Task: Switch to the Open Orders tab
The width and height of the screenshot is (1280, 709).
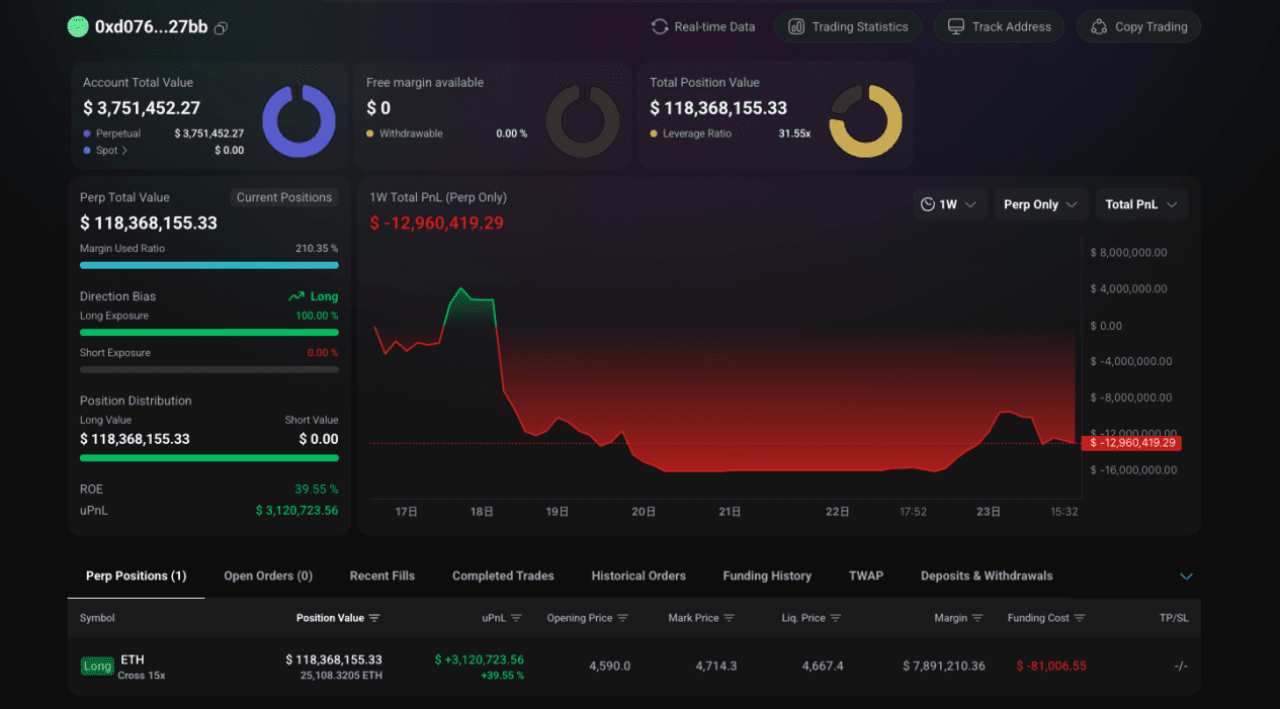Action: tap(268, 576)
